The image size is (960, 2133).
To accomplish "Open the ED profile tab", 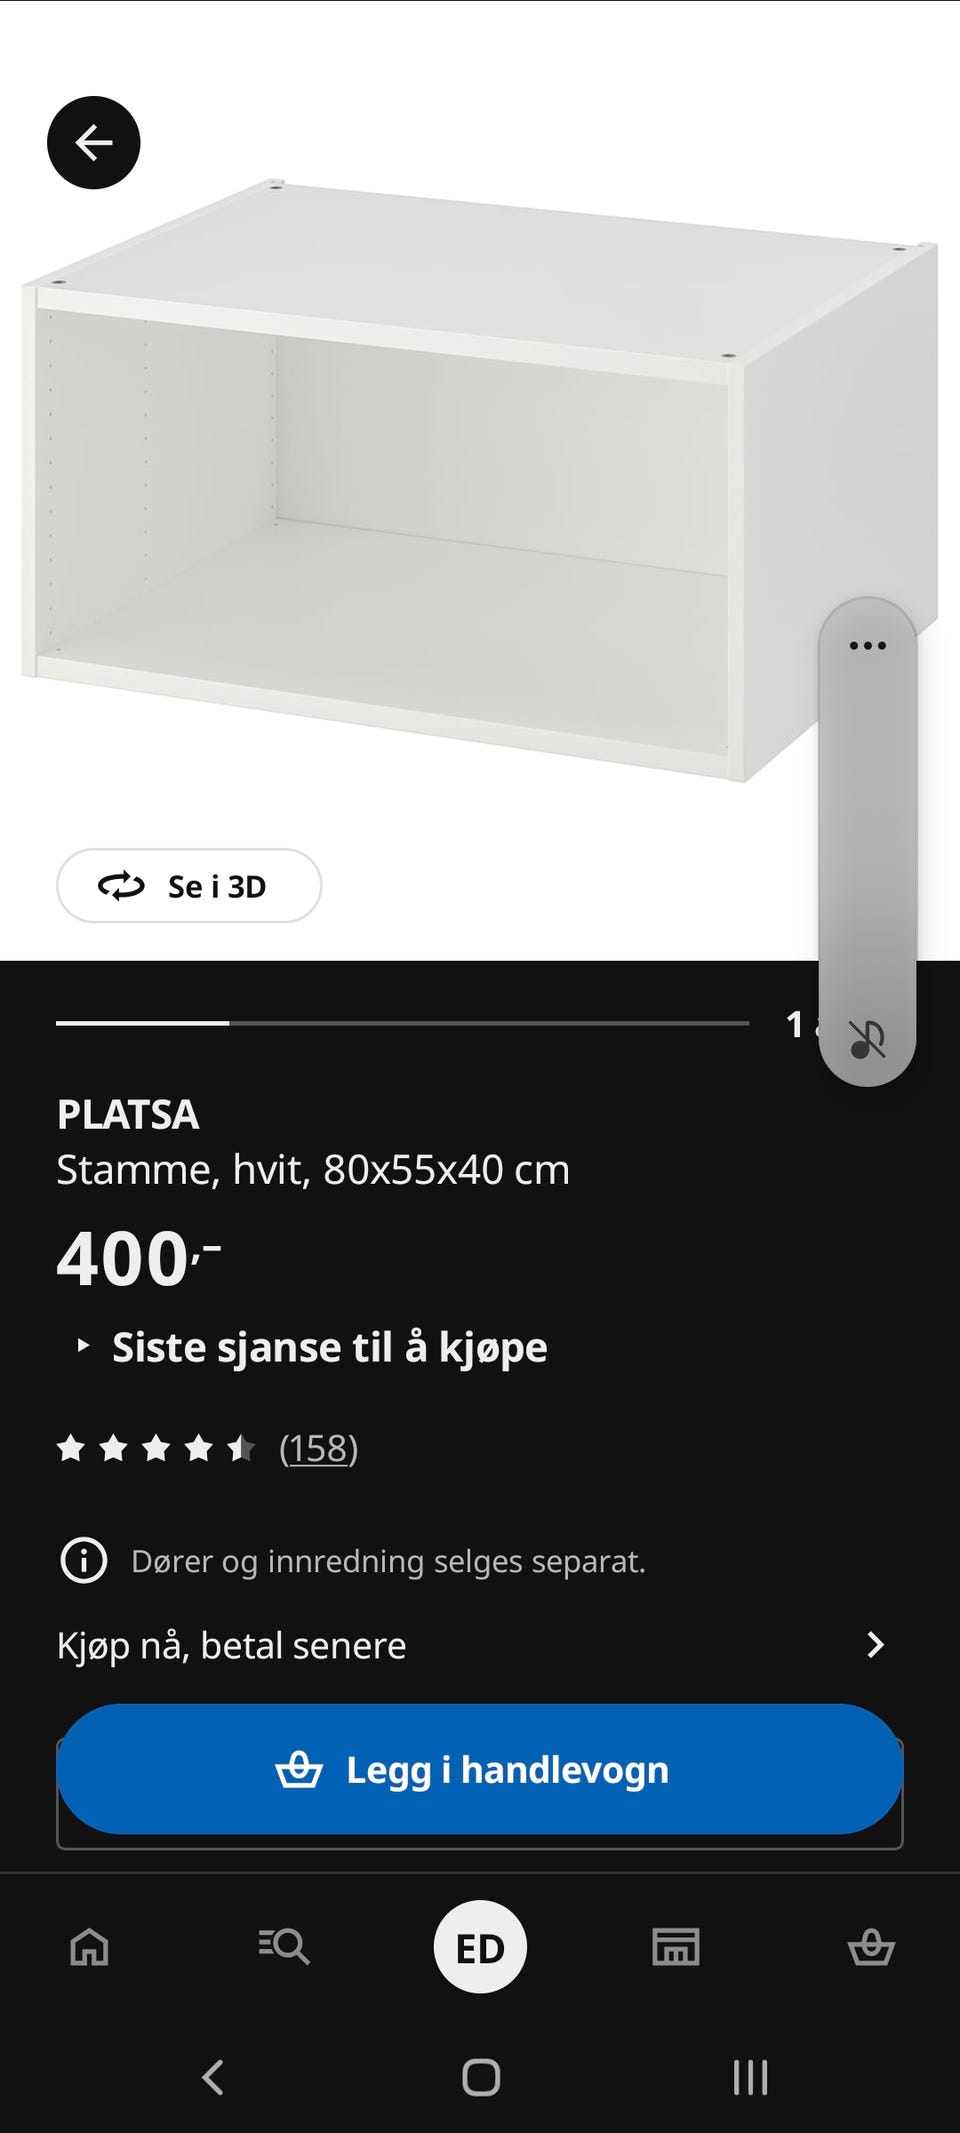I will click(x=480, y=1947).
